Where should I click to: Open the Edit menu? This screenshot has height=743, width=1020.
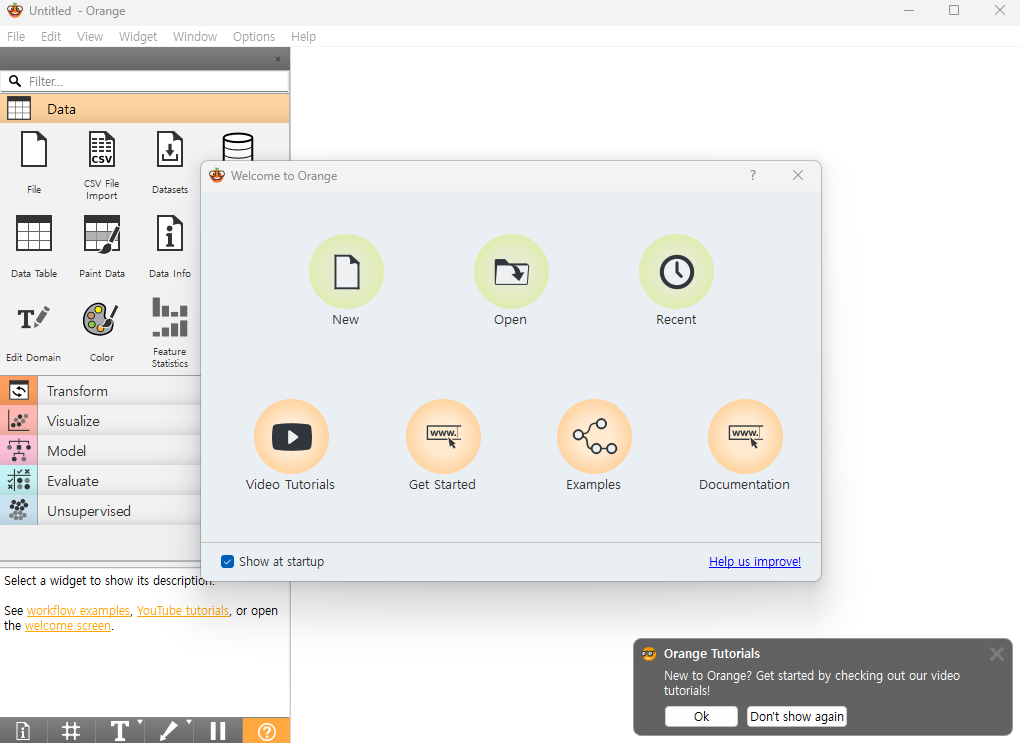[x=51, y=36]
